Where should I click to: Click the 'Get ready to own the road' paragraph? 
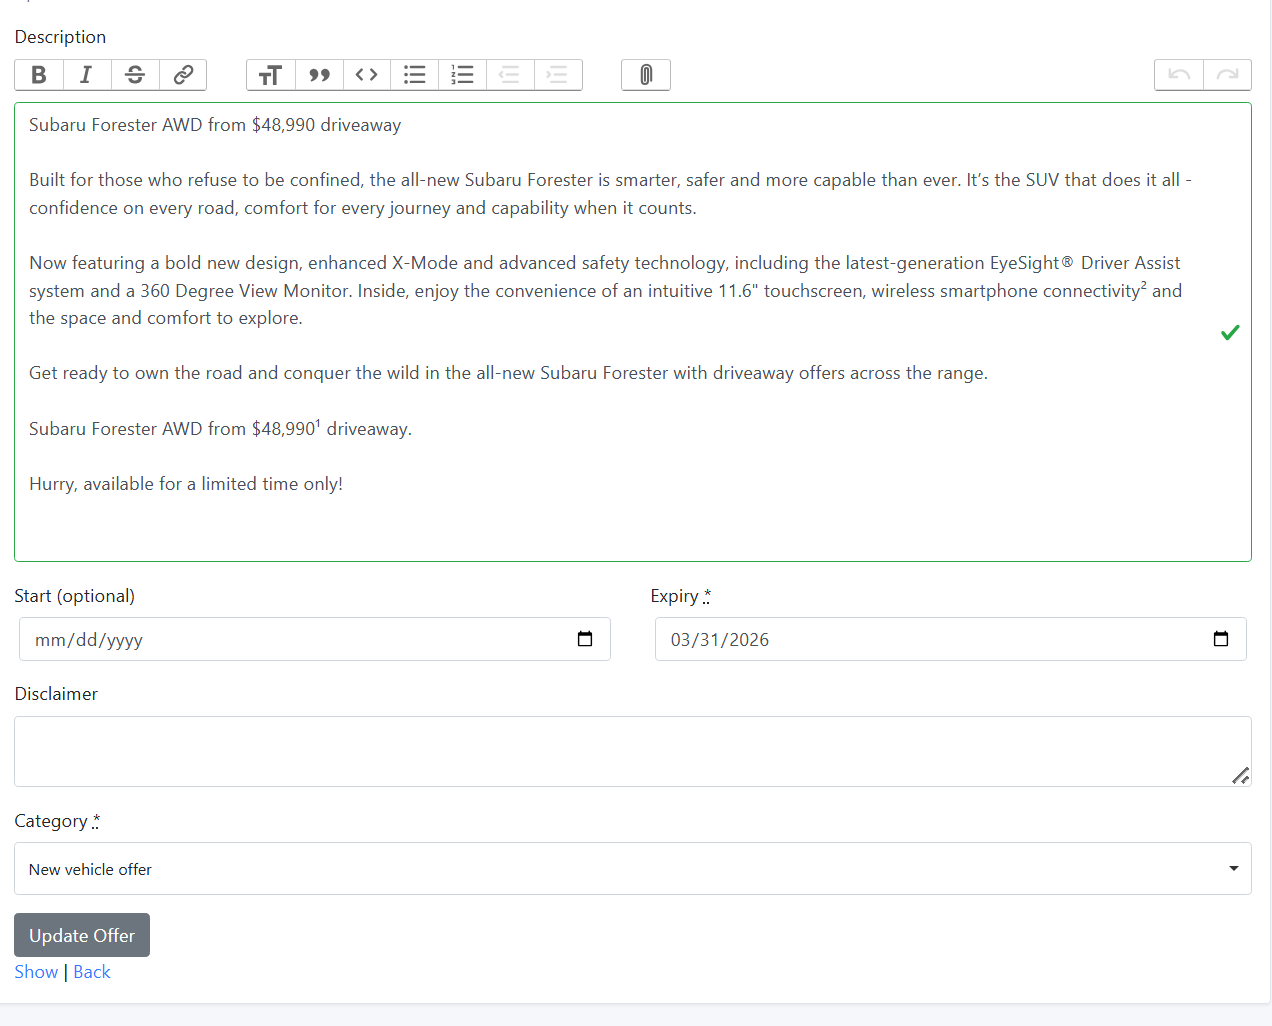click(x=508, y=373)
